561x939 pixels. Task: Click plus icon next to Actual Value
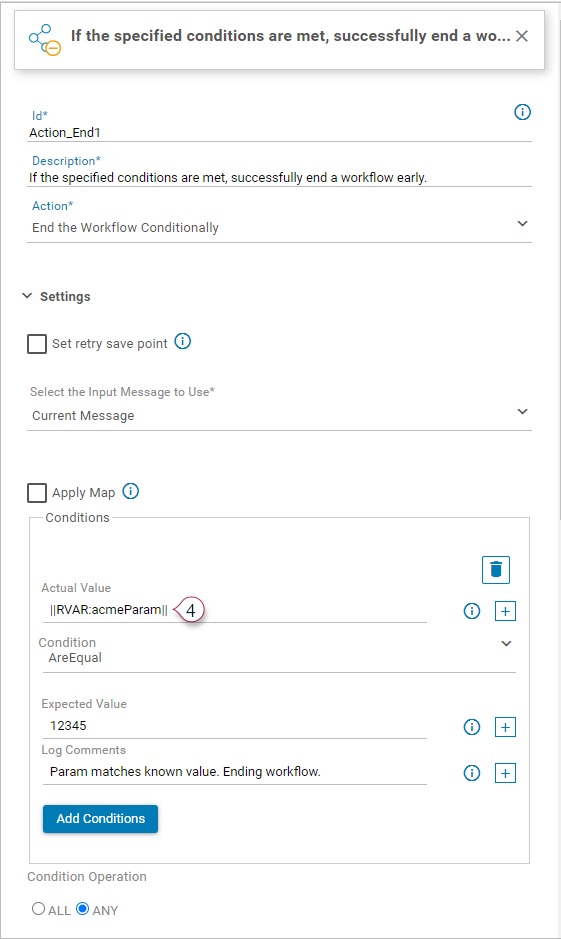point(505,611)
